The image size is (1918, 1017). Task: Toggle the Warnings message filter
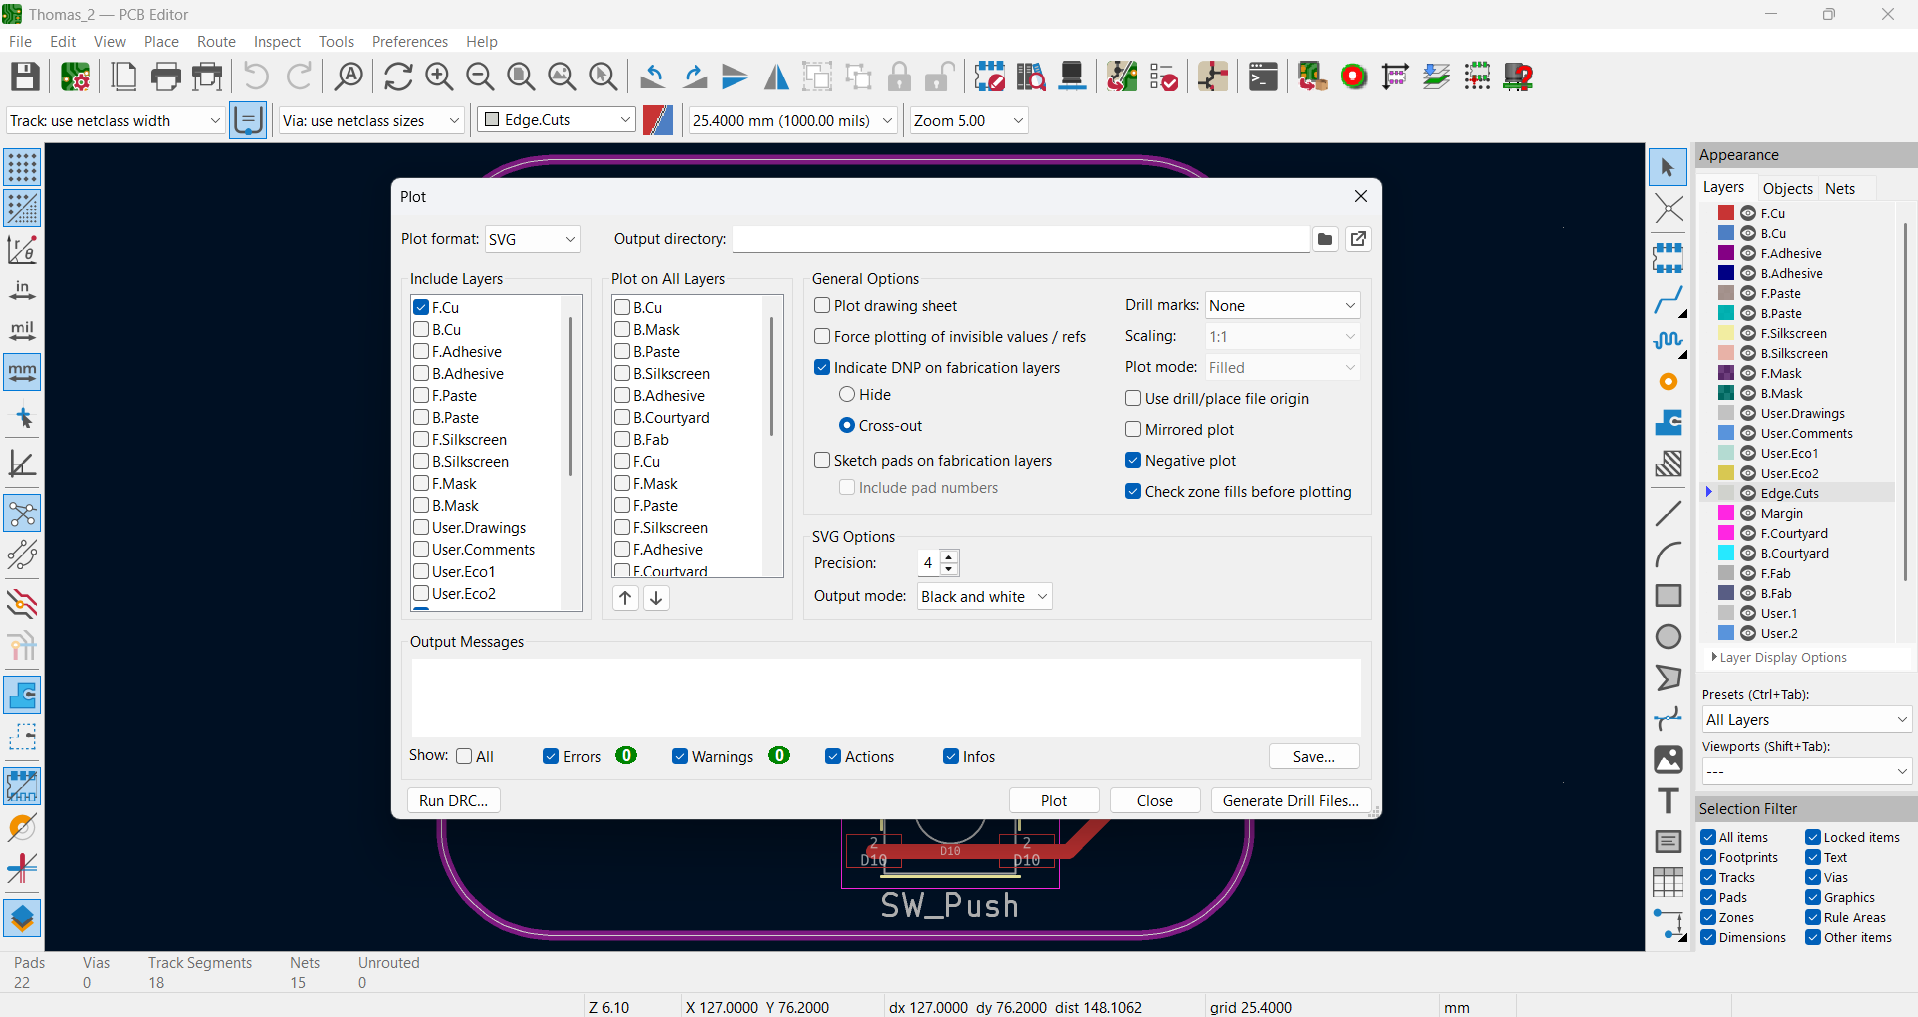tap(680, 756)
